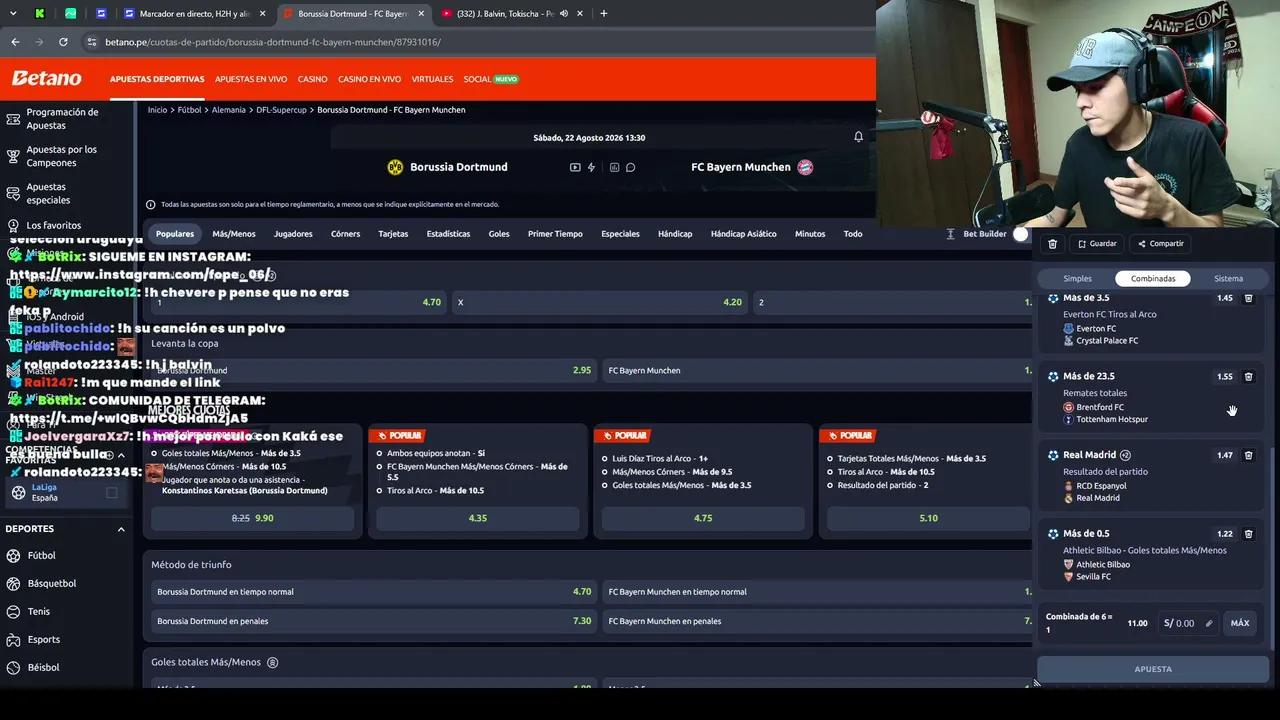Remove the Real Madrid selection
Screen dimensions: 1280x720
[1248, 455]
